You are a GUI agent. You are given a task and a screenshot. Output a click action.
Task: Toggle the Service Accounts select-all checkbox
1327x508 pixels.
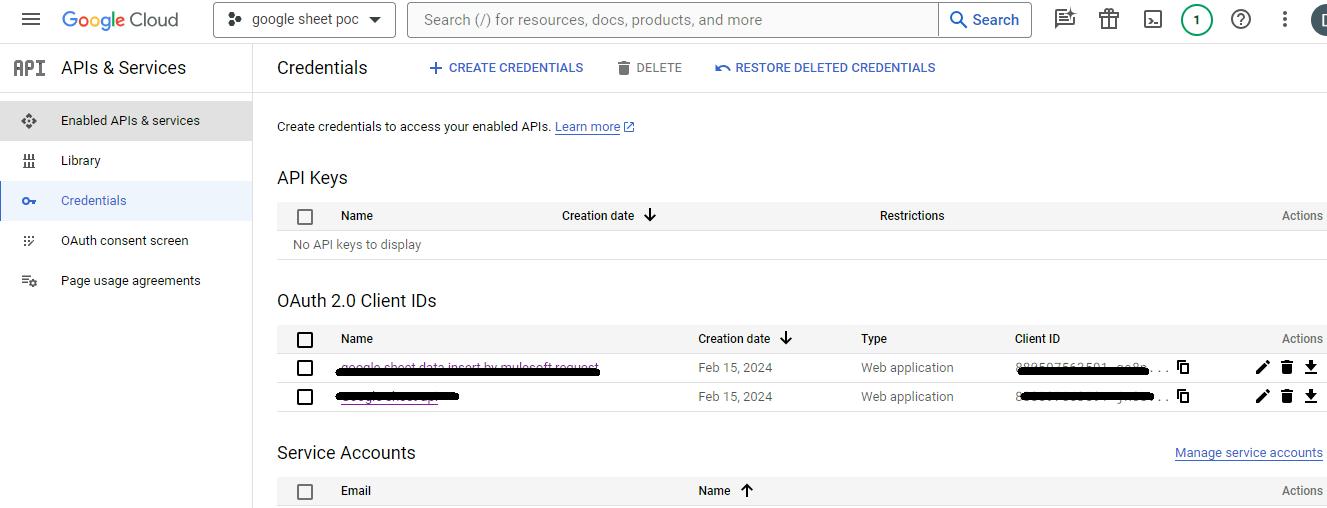coord(305,492)
